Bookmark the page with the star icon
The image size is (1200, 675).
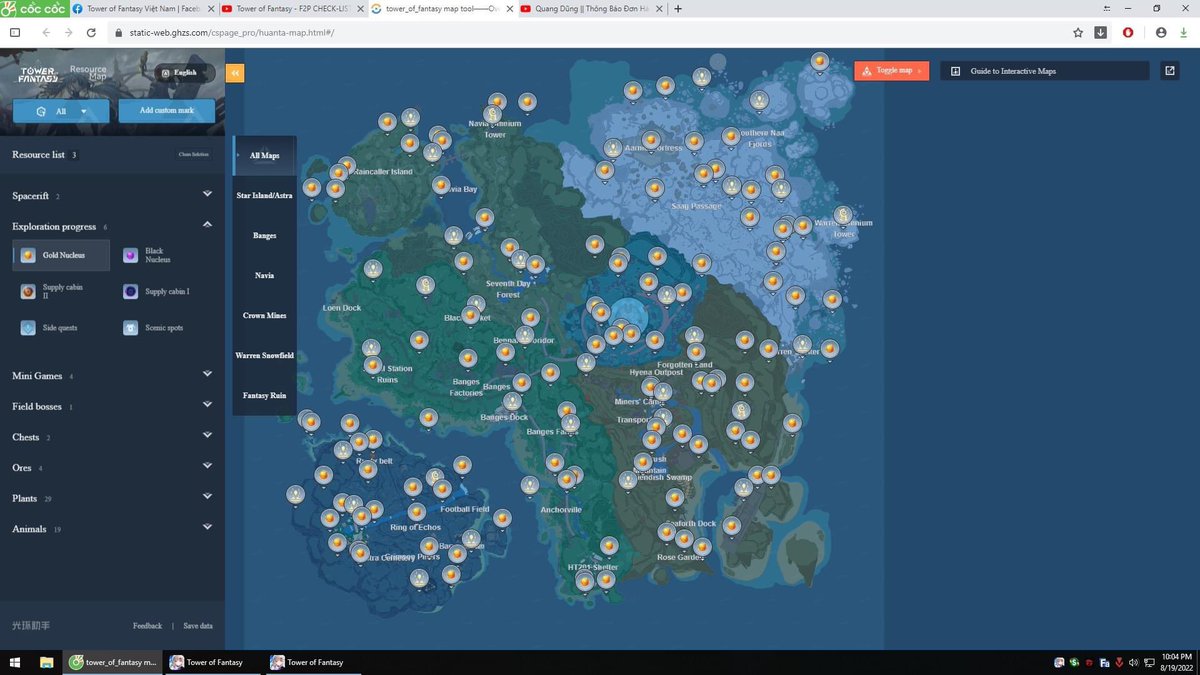1078,32
